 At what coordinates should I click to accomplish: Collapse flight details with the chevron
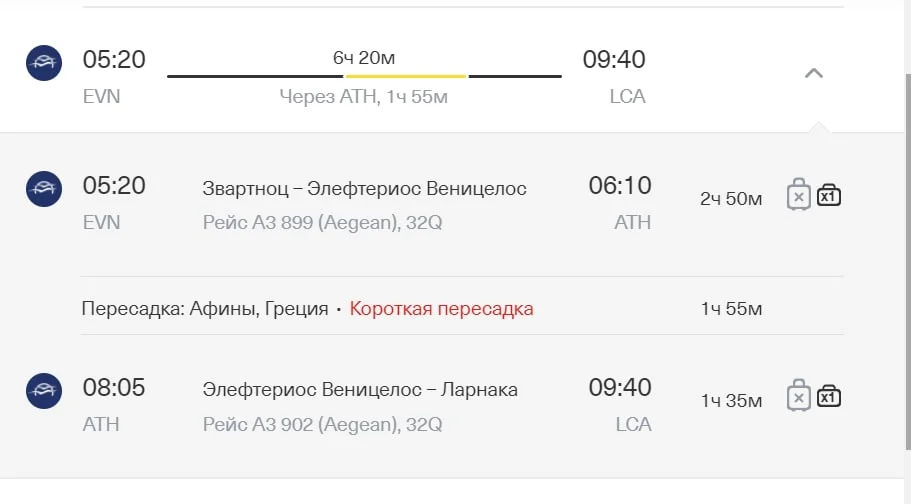(x=814, y=73)
